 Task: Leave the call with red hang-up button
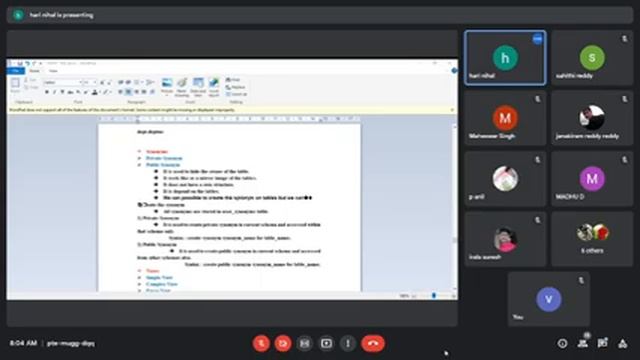(373, 343)
